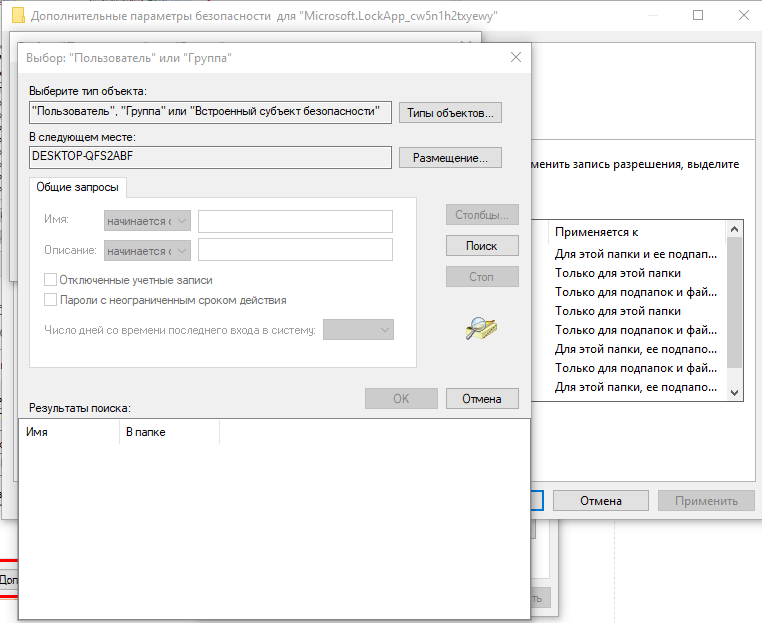Click Отмена in the advanced security window
The width and height of the screenshot is (762, 623).
601,501
